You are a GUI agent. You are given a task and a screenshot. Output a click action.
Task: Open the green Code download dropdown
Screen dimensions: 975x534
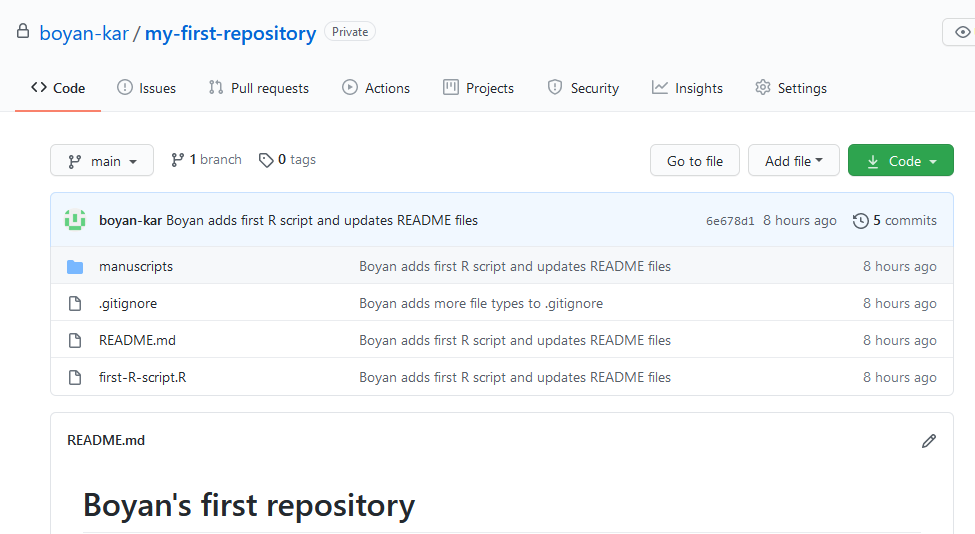pos(900,160)
